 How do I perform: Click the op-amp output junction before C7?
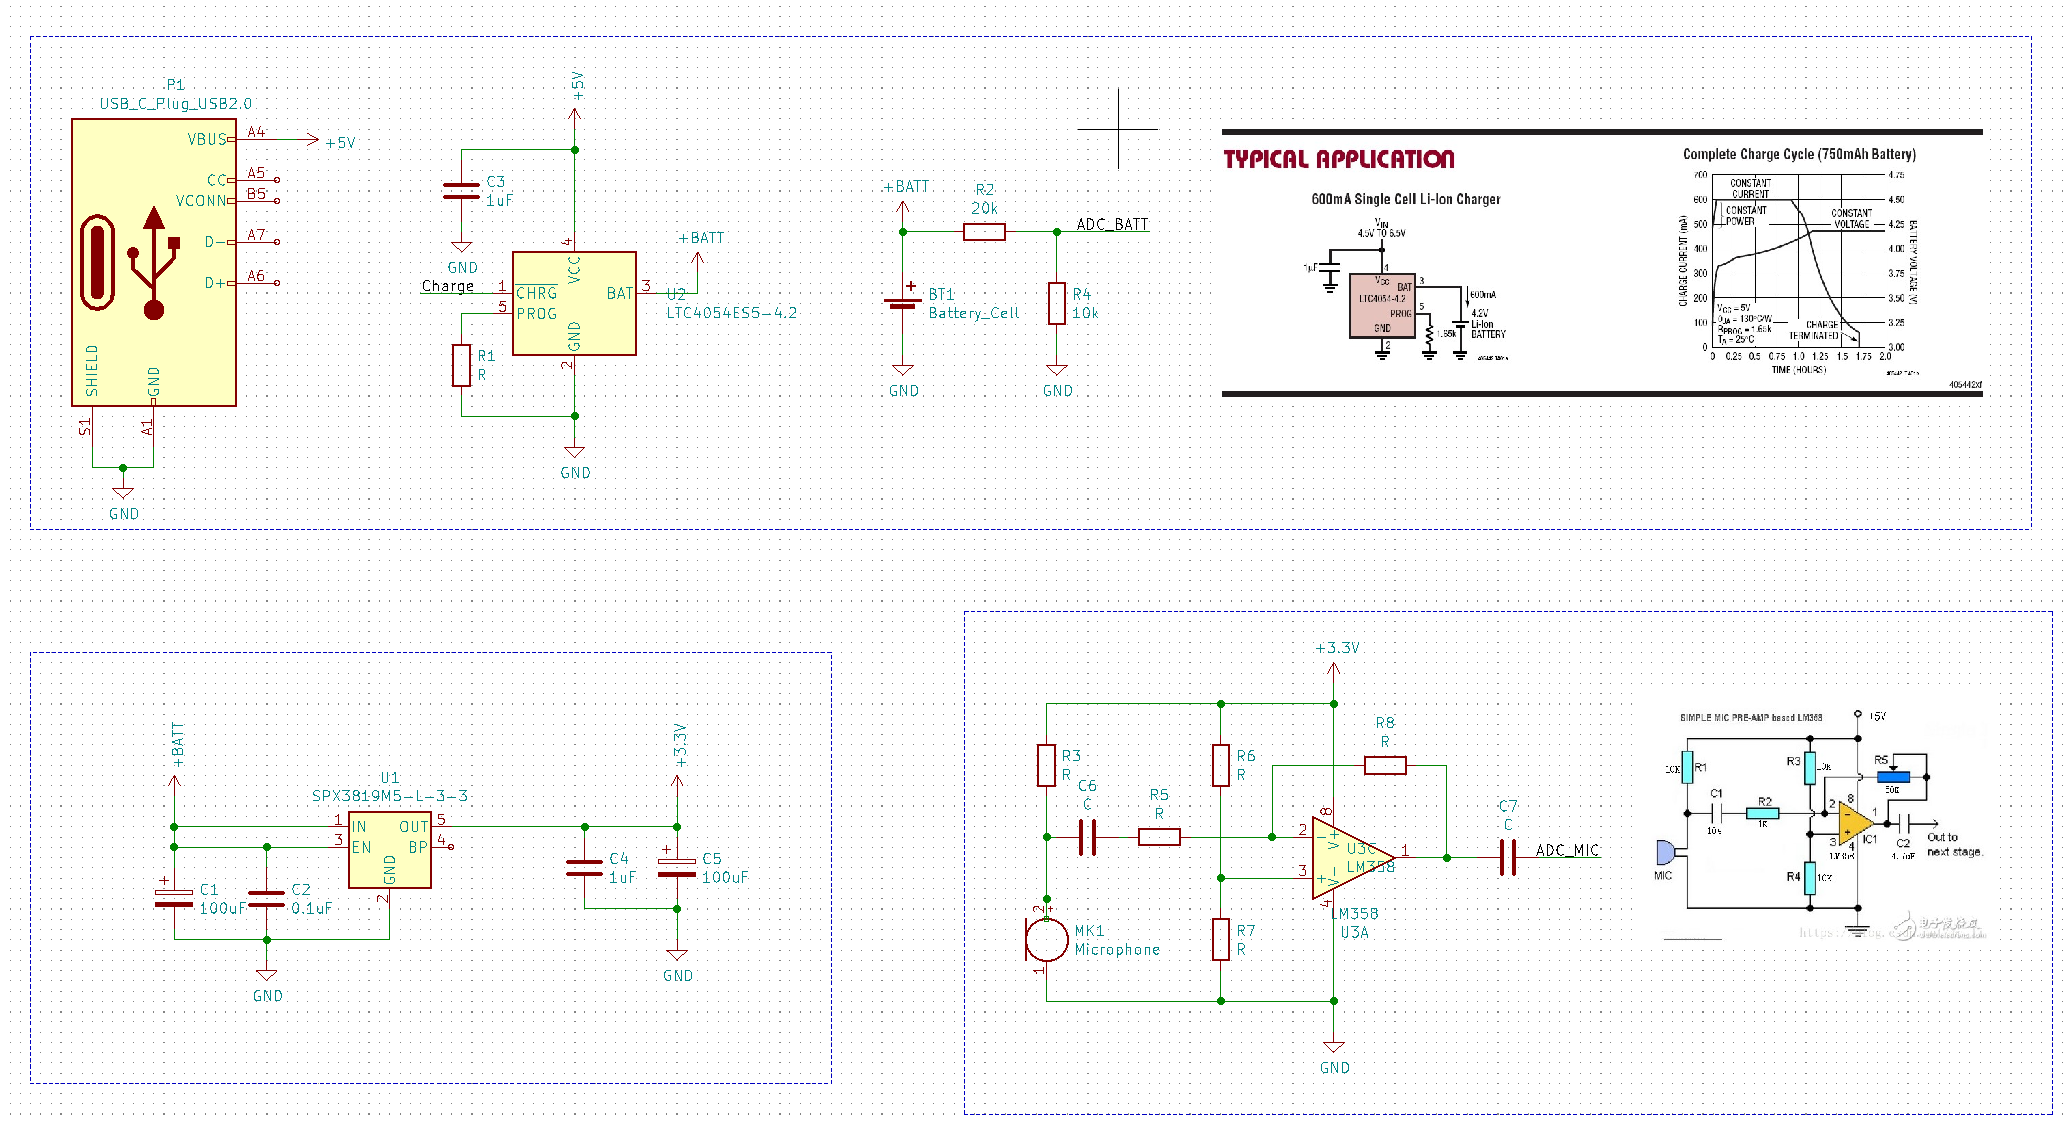(x=1446, y=858)
